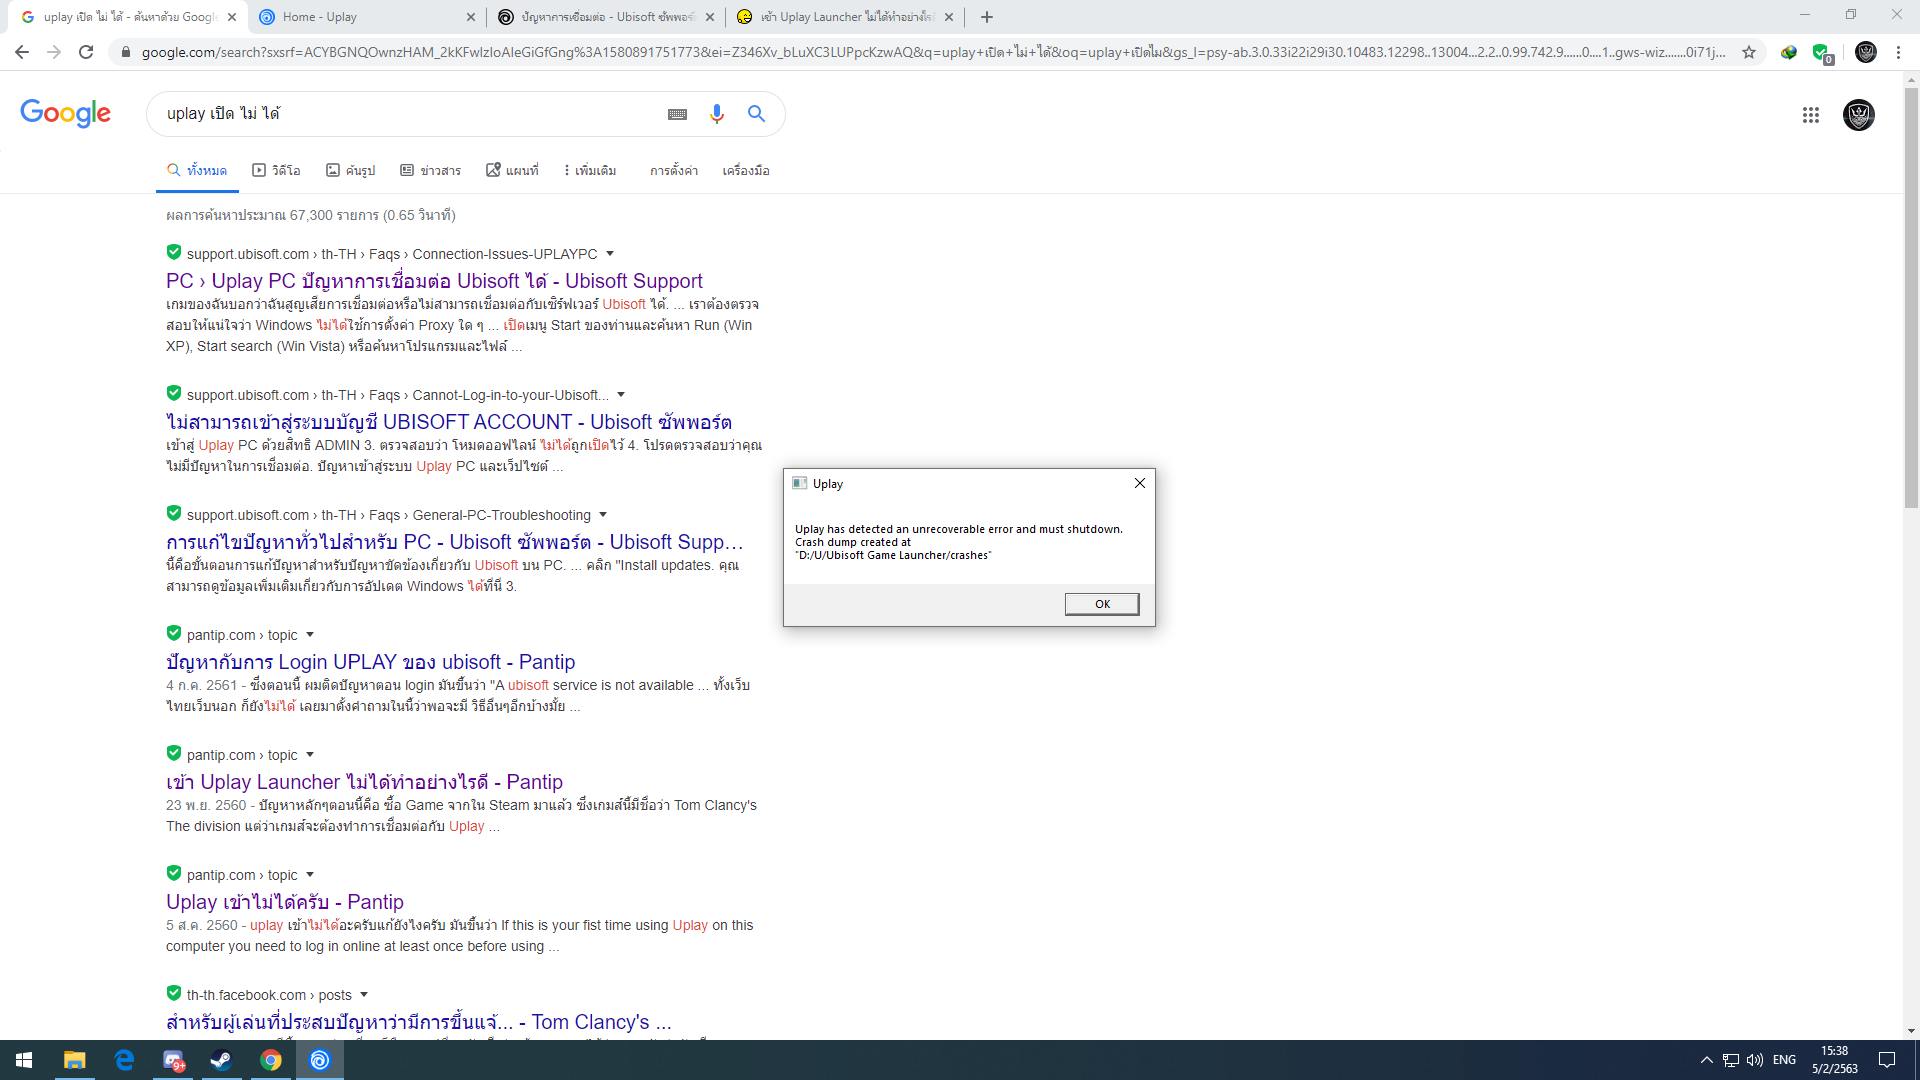Open Steam from the taskbar
Image resolution: width=1920 pixels, height=1080 pixels.
[221, 1060]
